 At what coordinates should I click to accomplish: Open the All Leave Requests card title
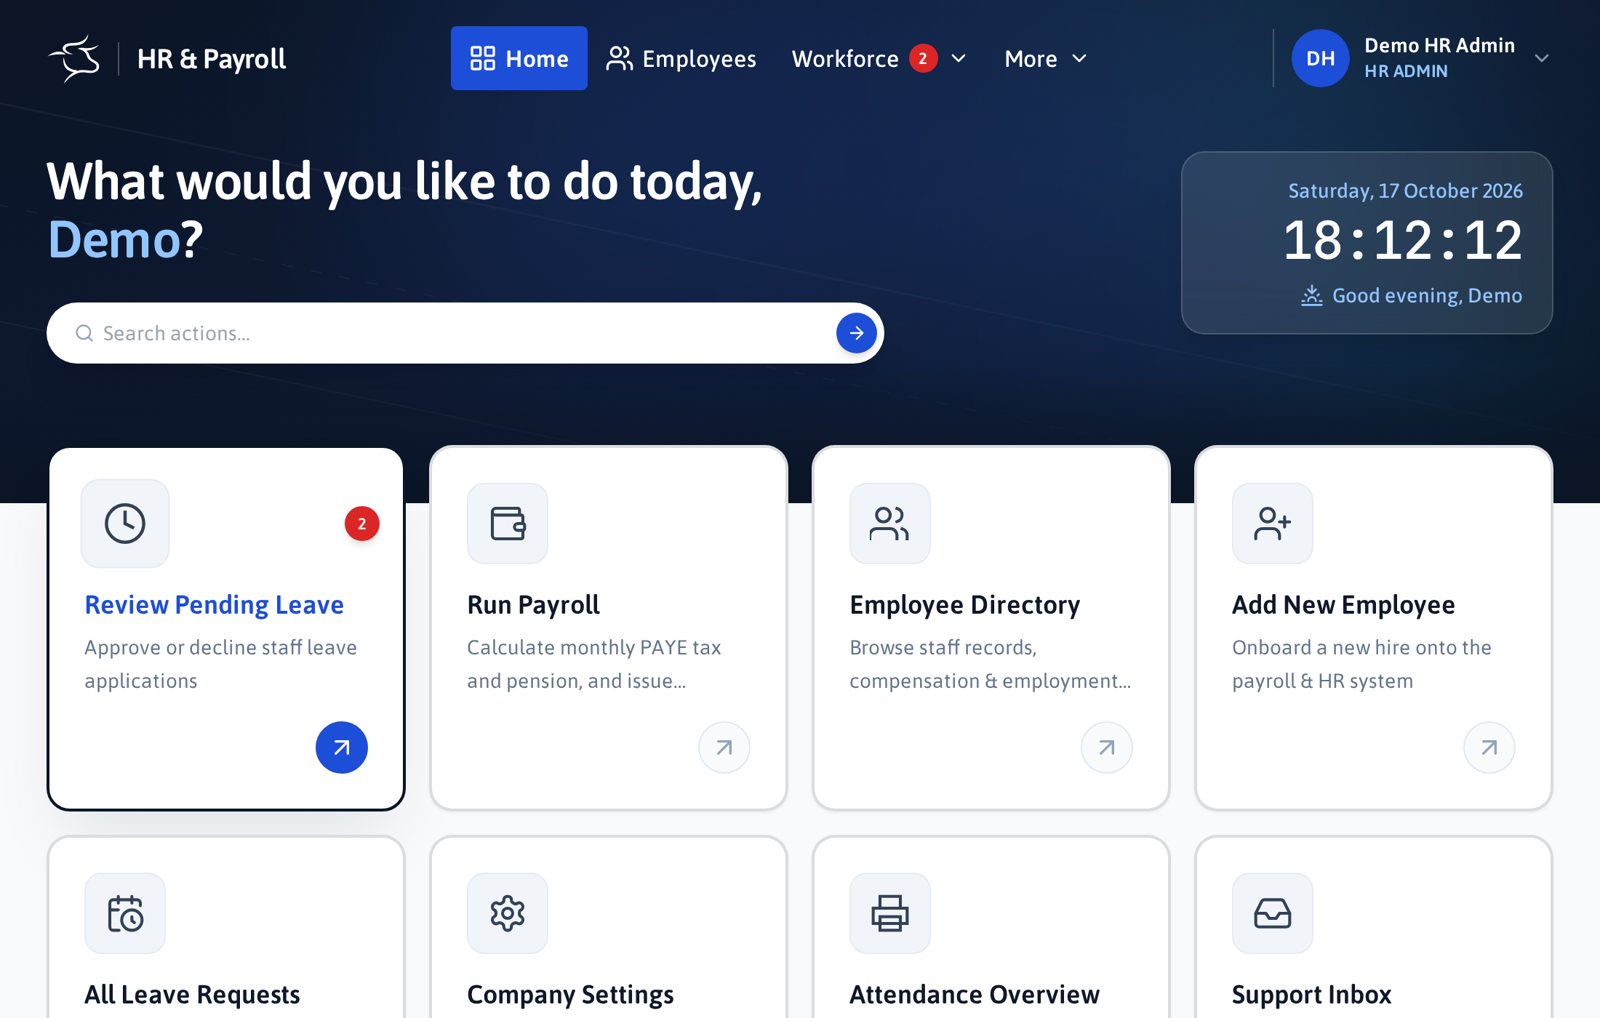[x=192, y=995]
